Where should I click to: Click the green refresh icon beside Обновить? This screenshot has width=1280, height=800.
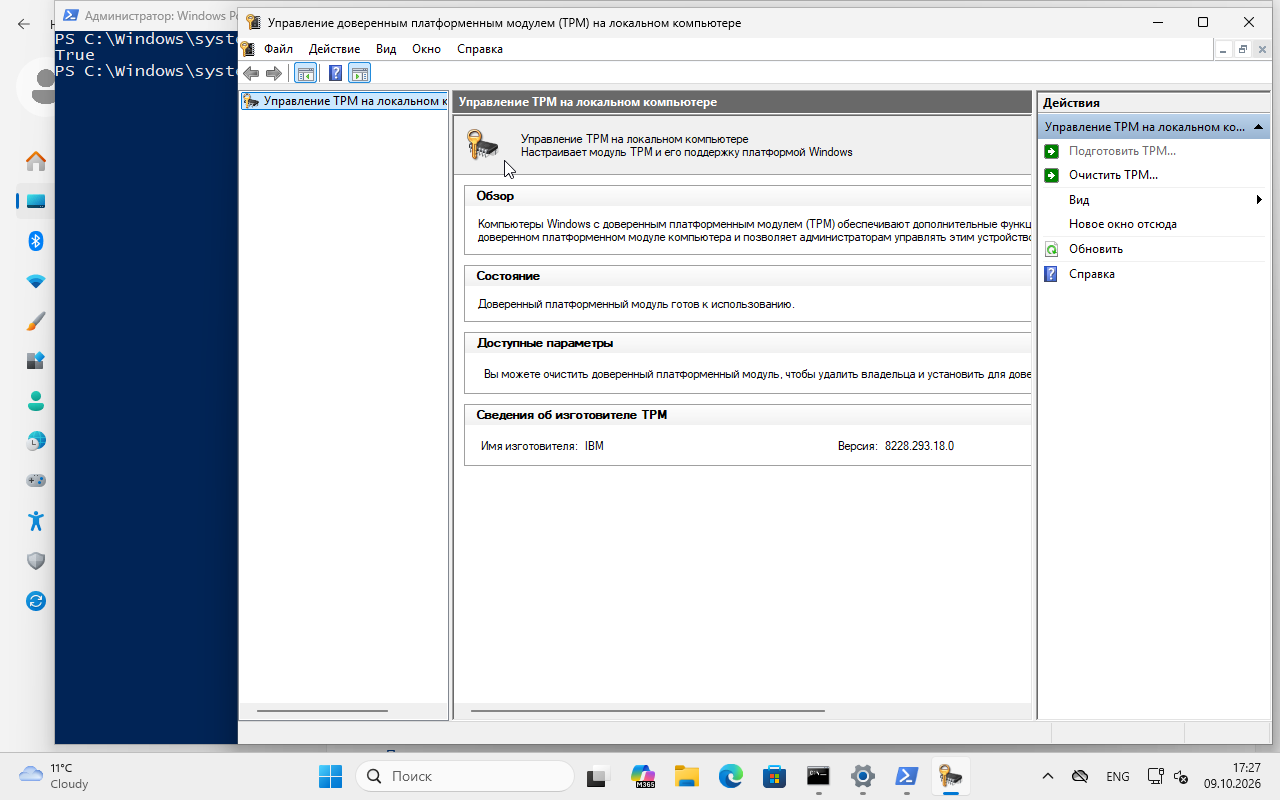[1051, 249]
